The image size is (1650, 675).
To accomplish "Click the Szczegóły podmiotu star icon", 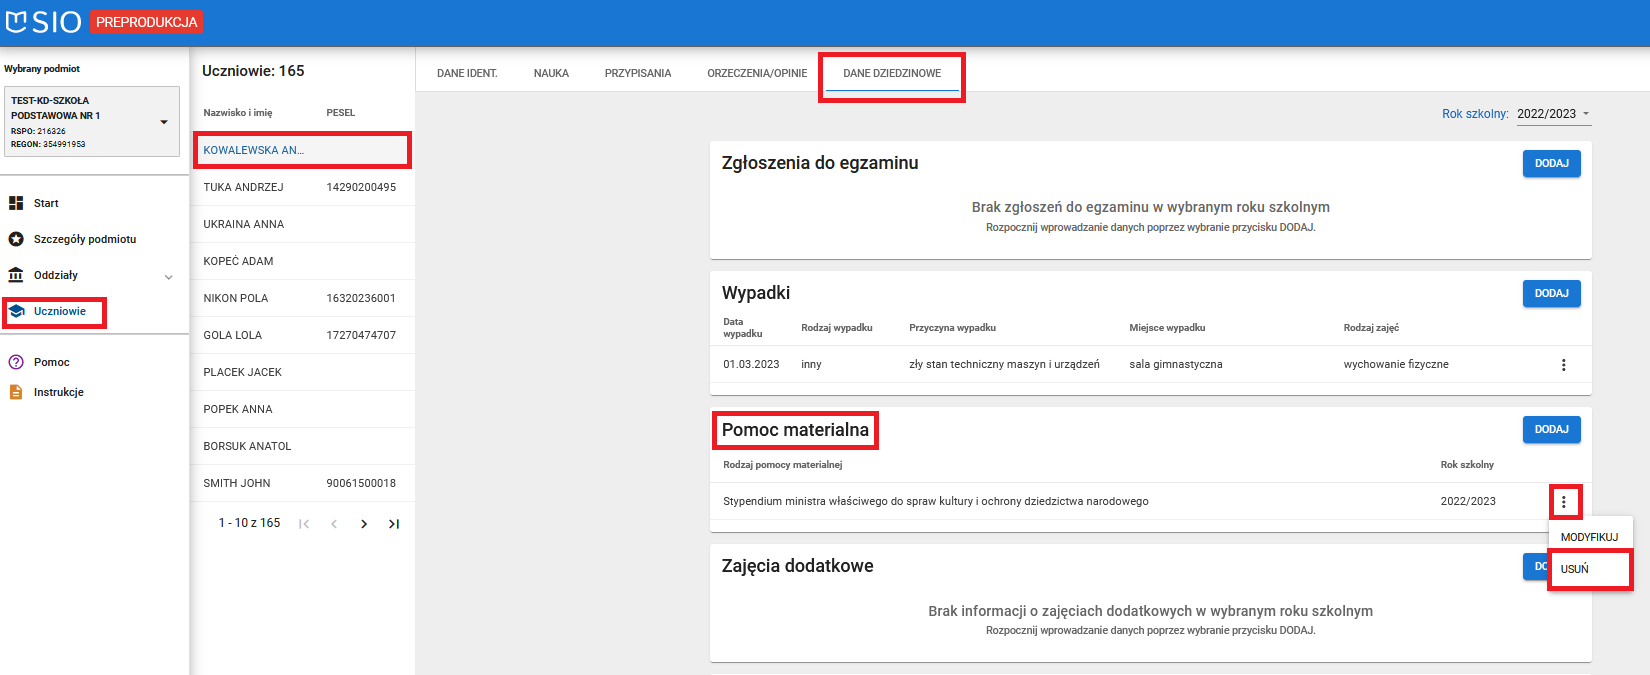I will click(16, 239).
